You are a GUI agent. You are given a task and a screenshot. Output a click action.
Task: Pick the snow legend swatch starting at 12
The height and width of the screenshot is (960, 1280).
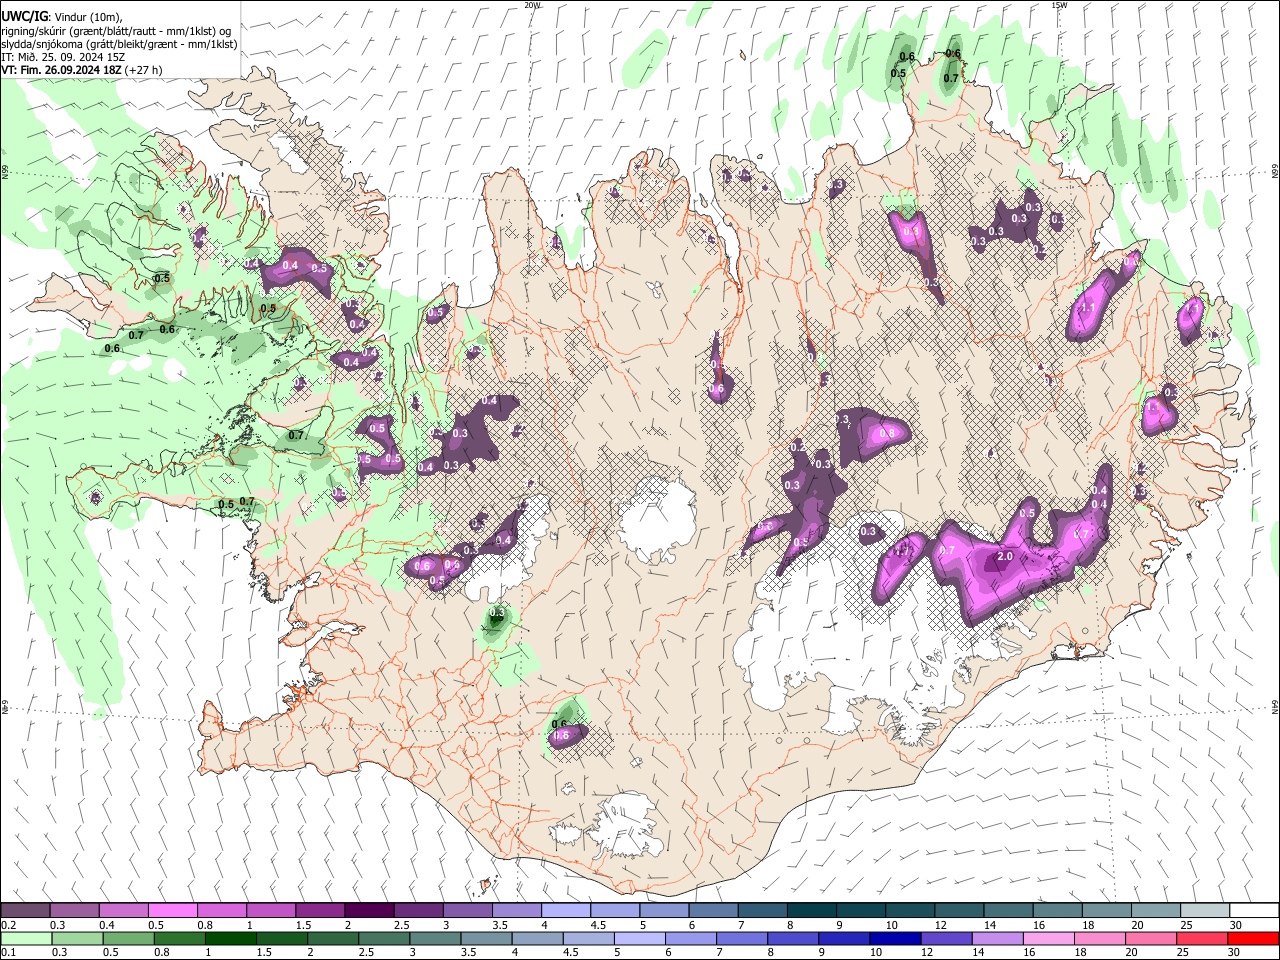click(957, 911)
